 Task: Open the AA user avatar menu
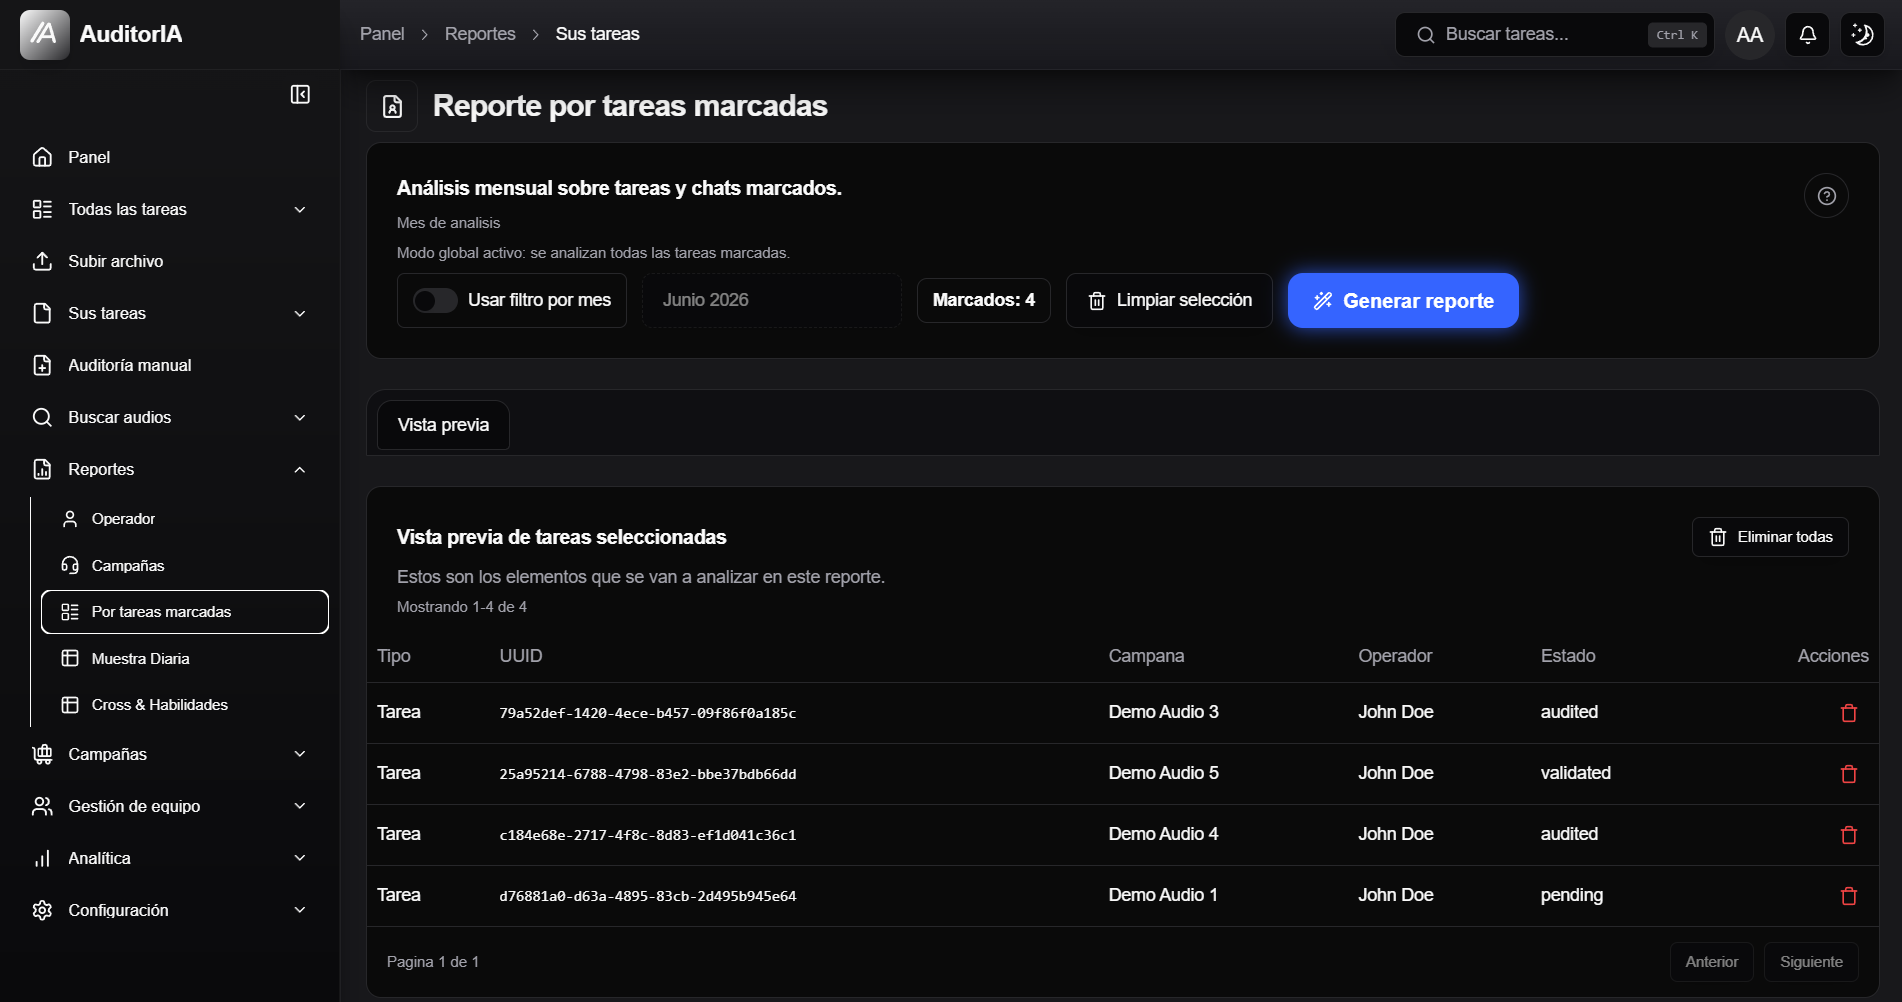(x=1749, y=35)
